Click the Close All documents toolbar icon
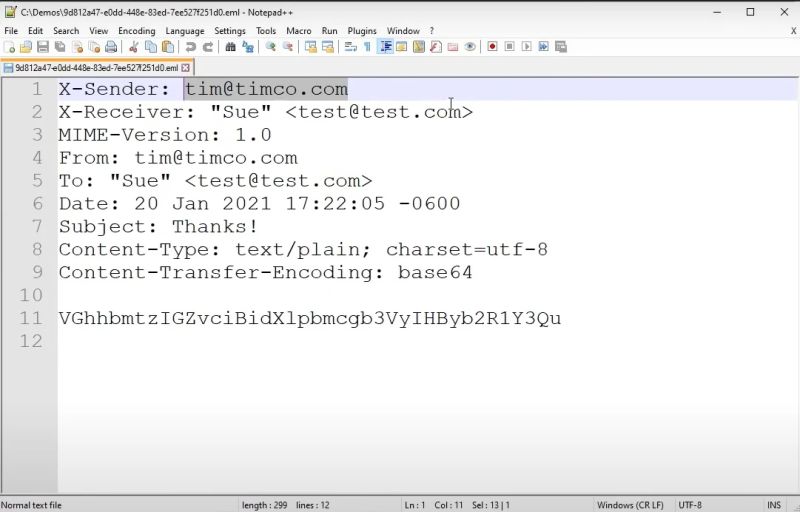This screenshot has height=512, width=800. pos(94,47)
